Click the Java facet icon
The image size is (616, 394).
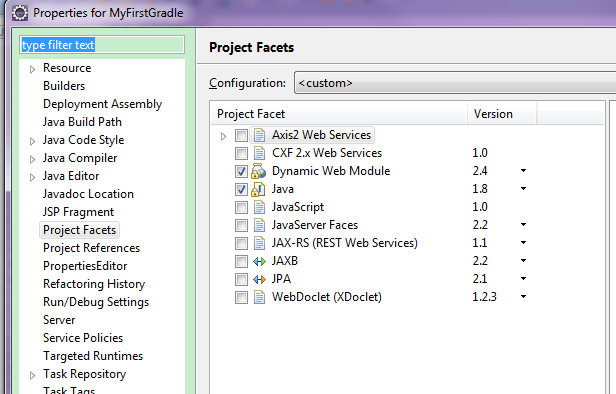pyautogui.click(x=258, y=189)
